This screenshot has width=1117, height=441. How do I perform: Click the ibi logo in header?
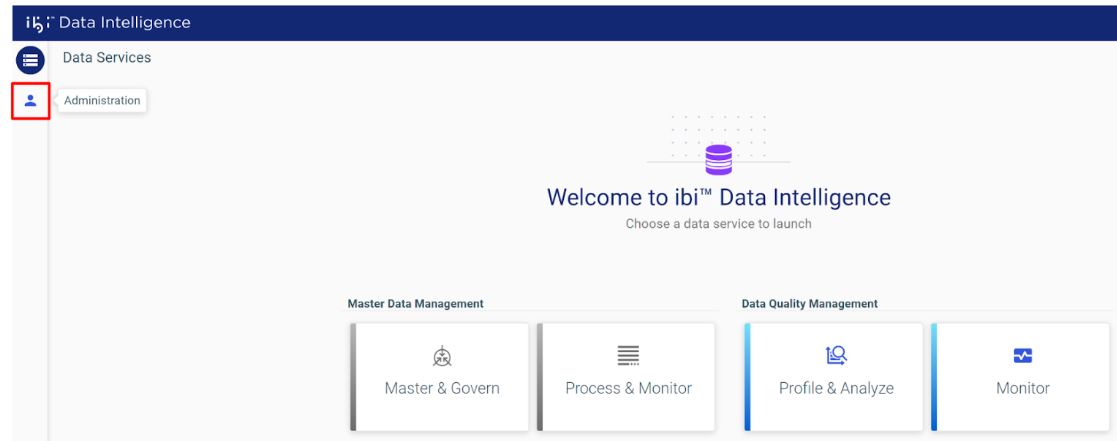coord(40,23)
